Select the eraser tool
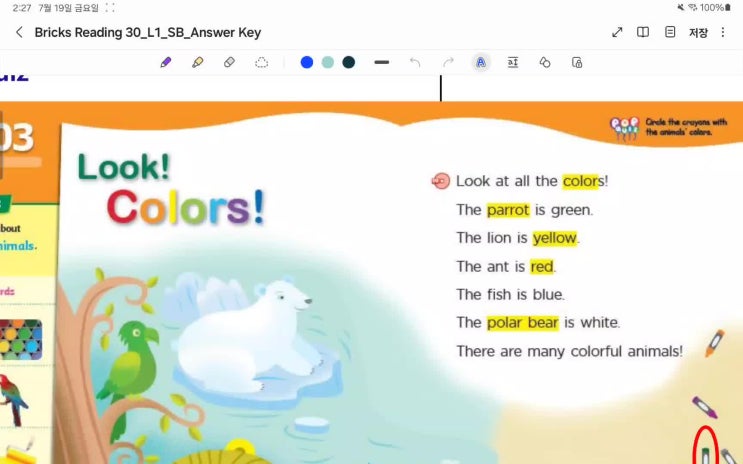 (x=229, y=62)
